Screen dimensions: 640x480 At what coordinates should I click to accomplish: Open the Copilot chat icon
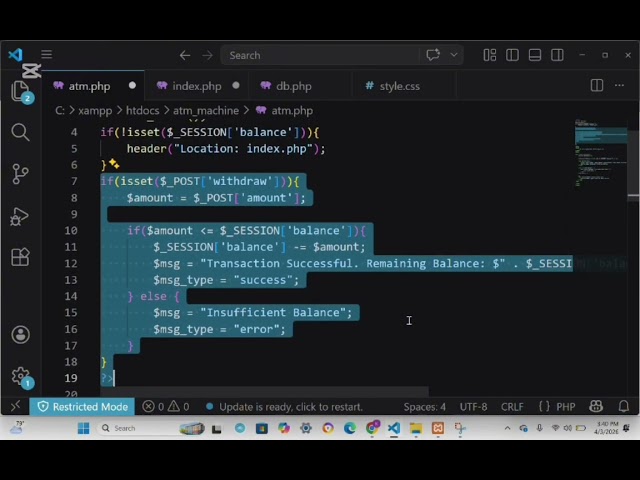[x=433, y=55]
